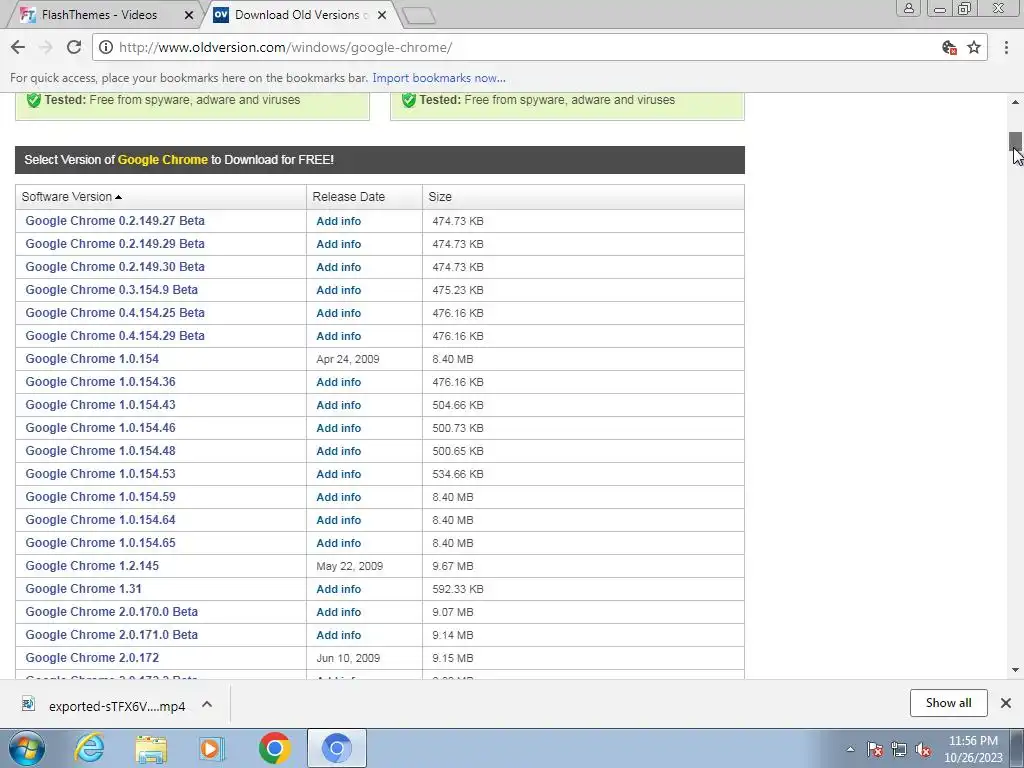Close the Download Old Versions tab

click(382, 15)
